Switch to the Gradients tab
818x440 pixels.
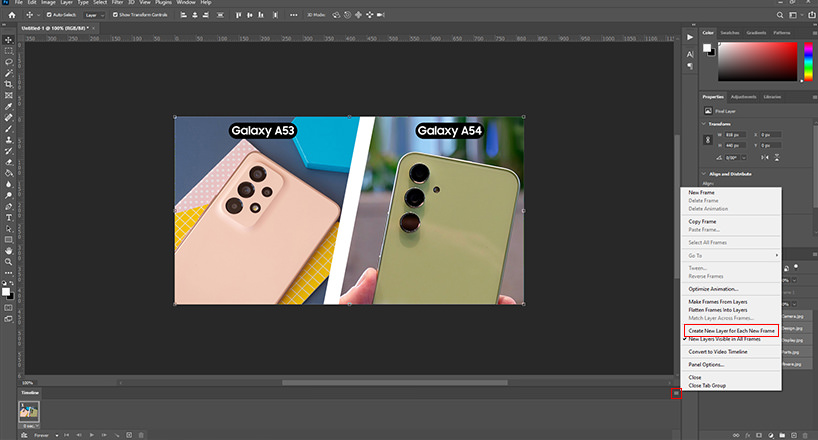(x=756, y=33)
